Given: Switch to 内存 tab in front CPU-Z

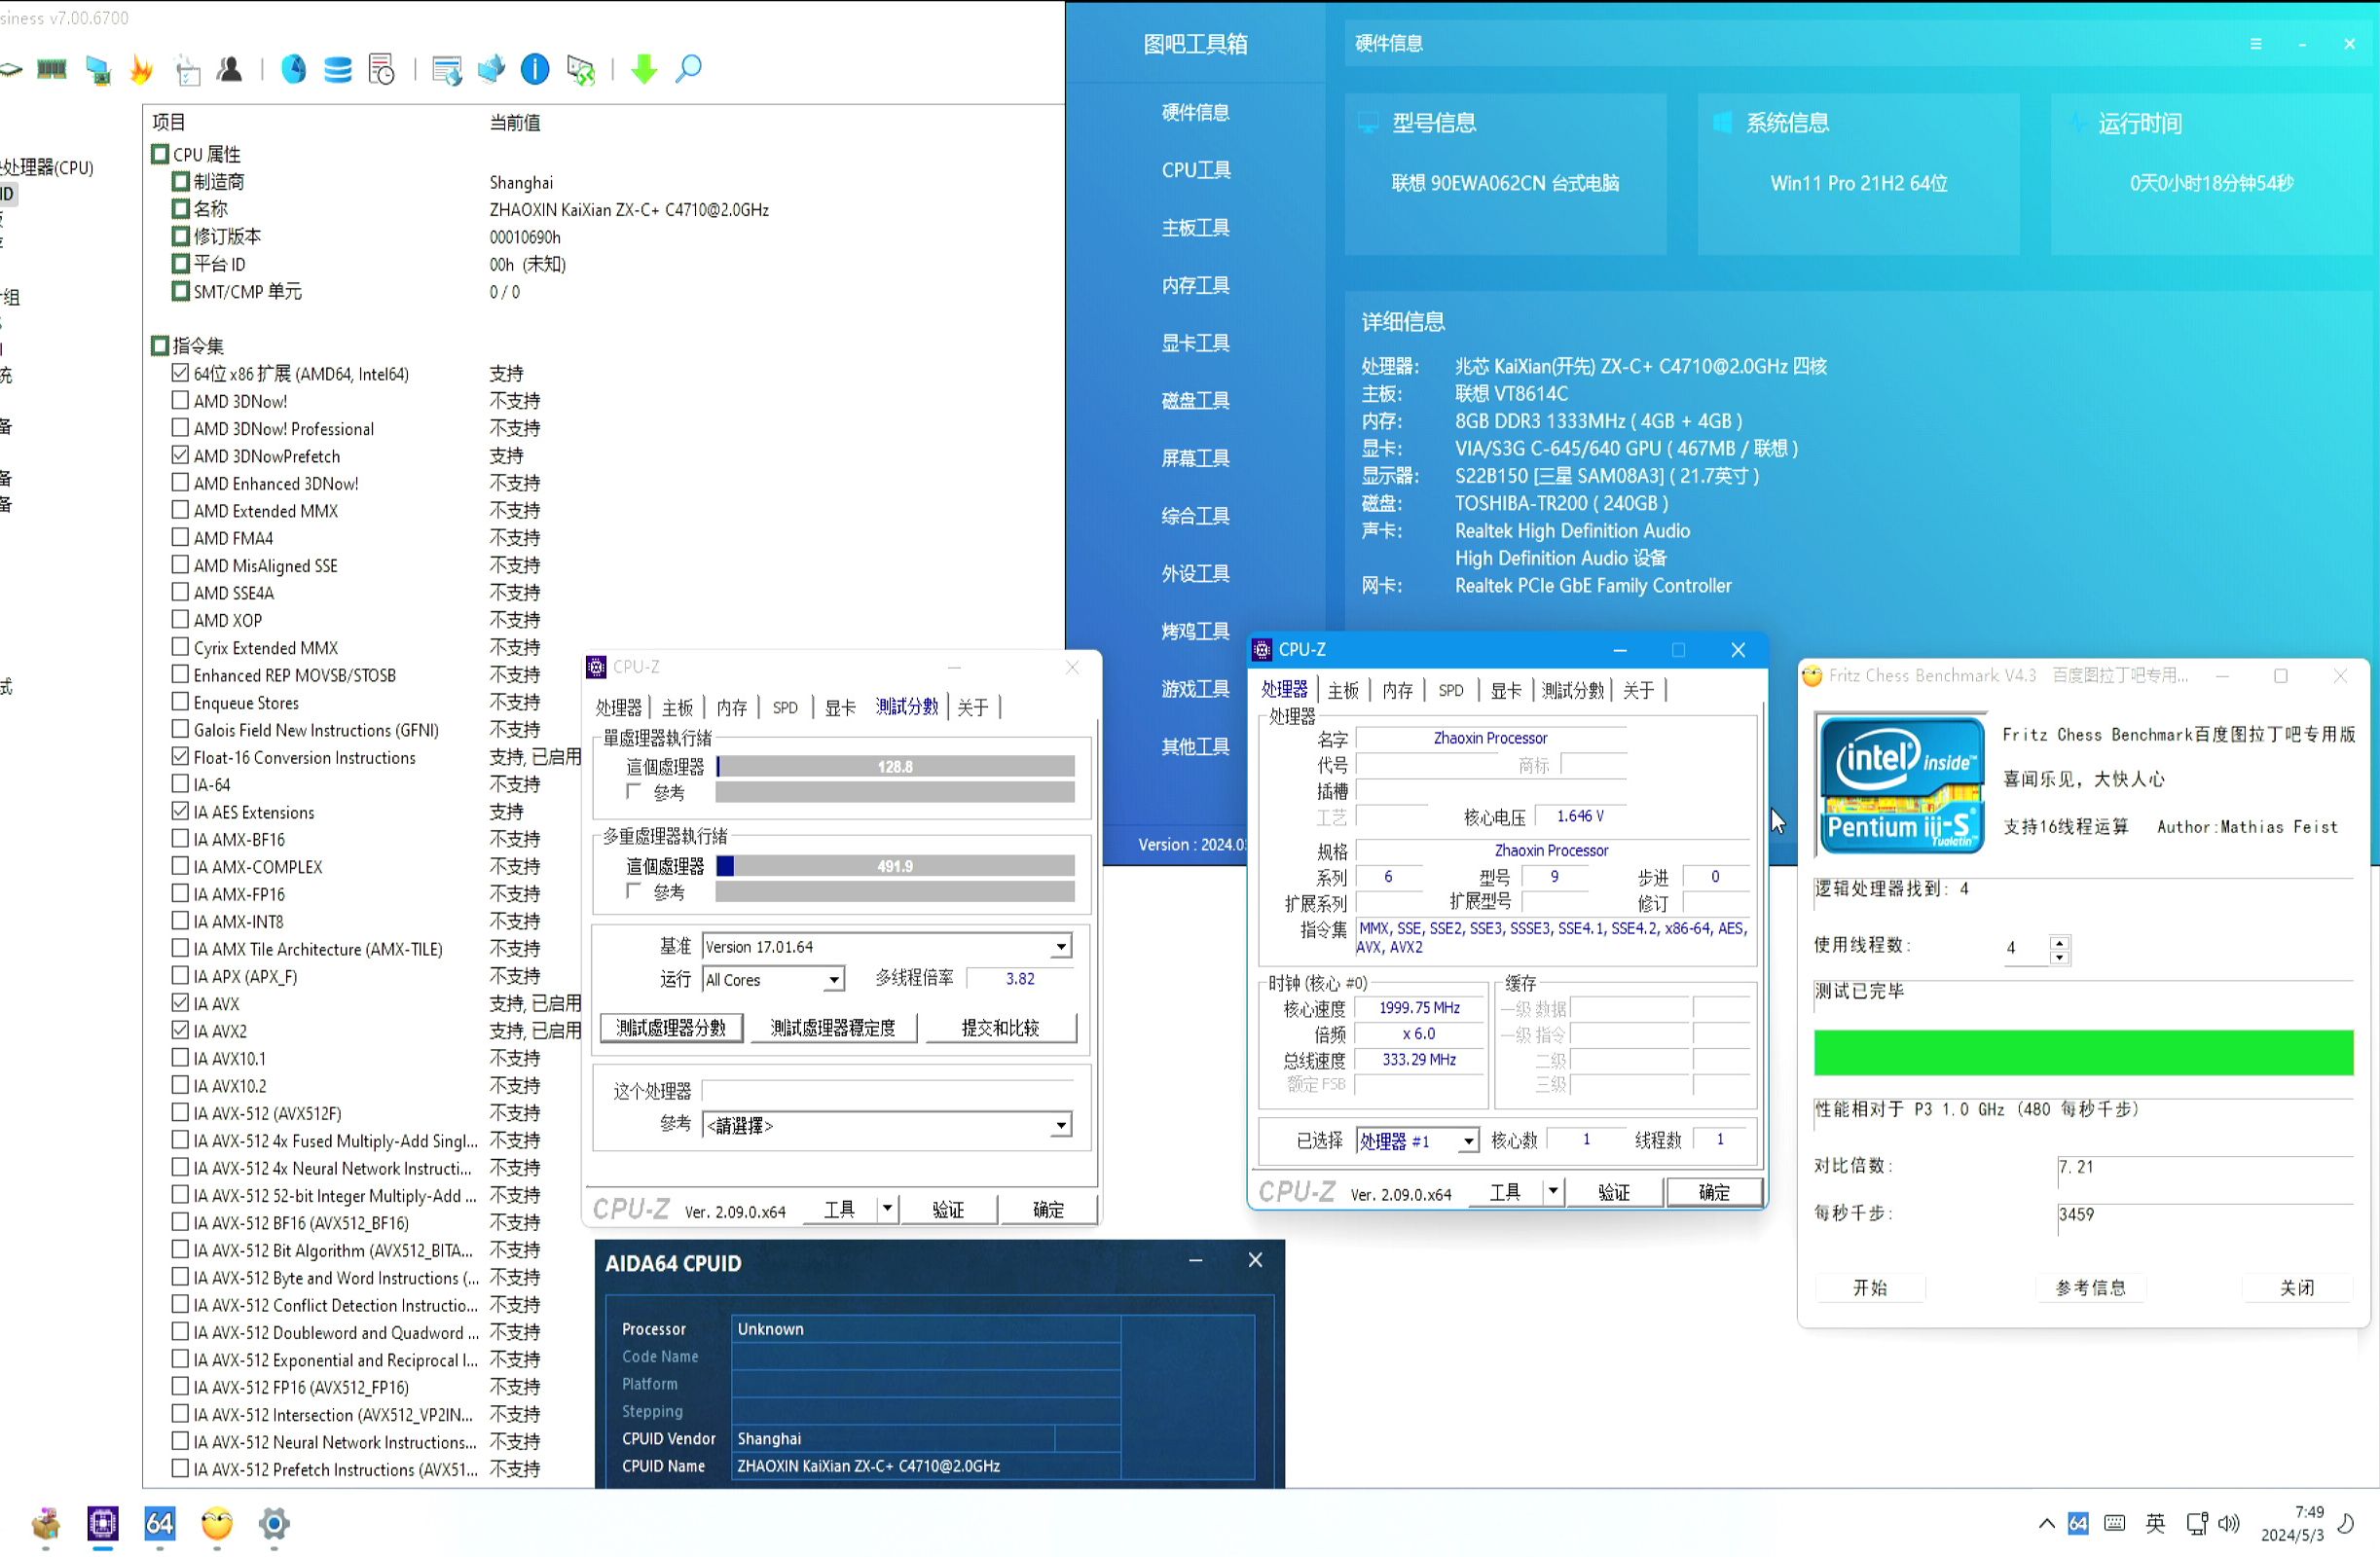Looking at the screenshot, I should click(x=1397, y=691).
